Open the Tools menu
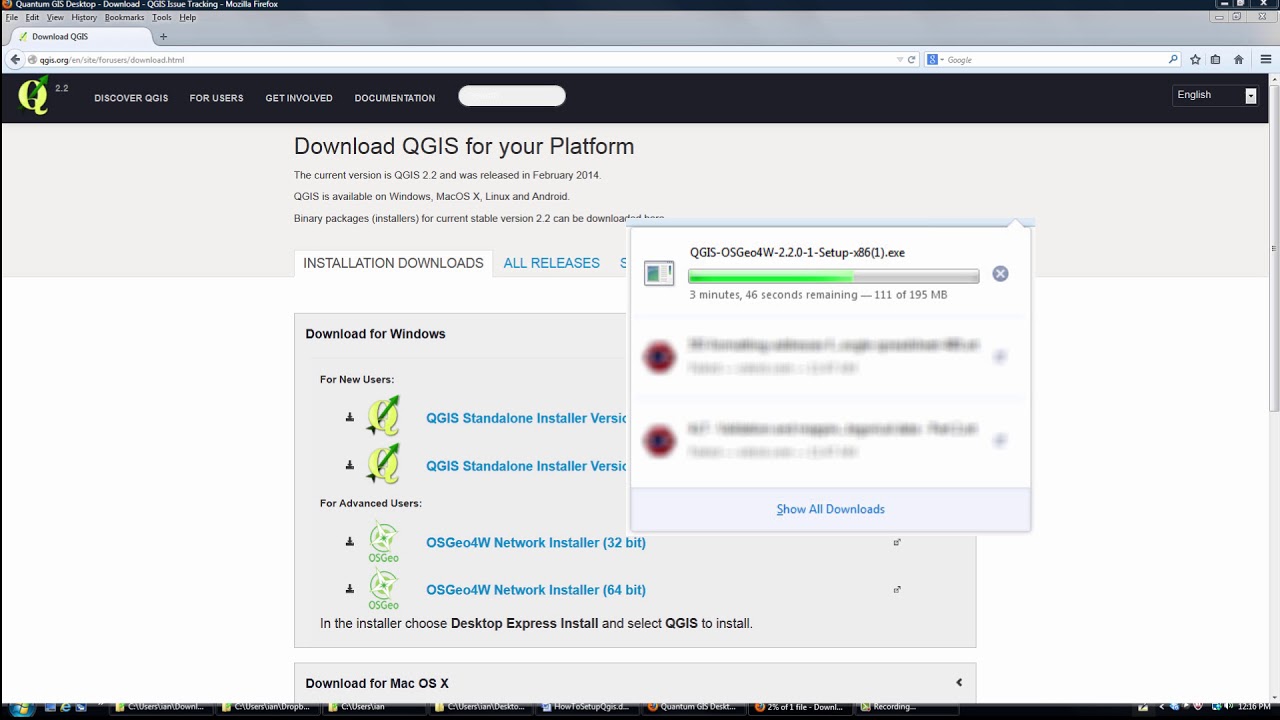Screen dimensions: 1280x720 pos(162,17)
